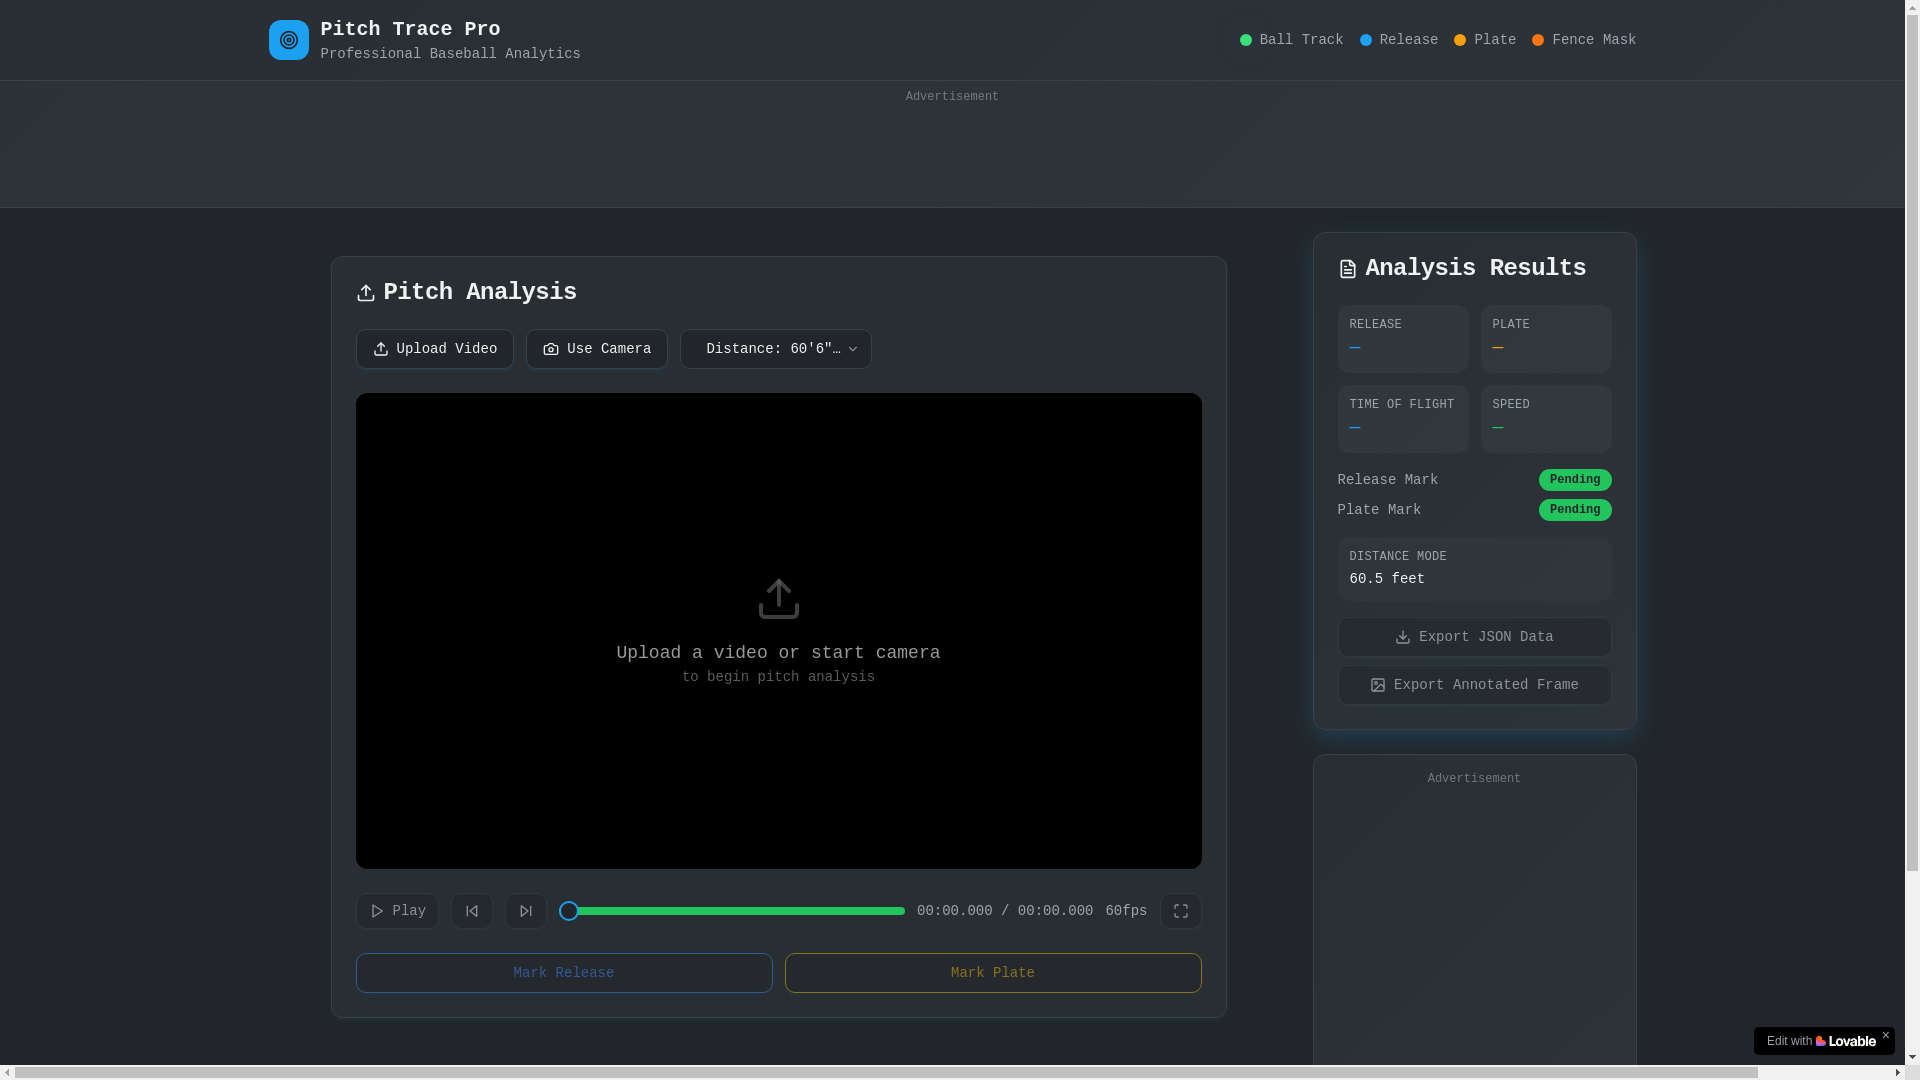Click the Mark Release button
Image resolution: width=1920 pixels, height=1080 pixels.
click(x=564, y=973)
